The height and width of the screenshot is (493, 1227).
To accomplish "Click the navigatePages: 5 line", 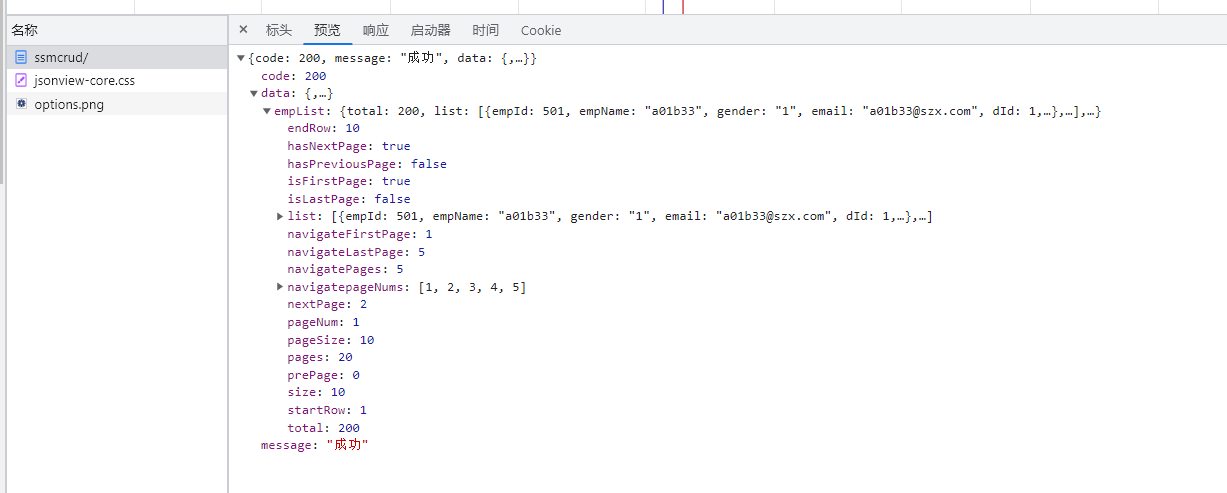I will point(345,269).
